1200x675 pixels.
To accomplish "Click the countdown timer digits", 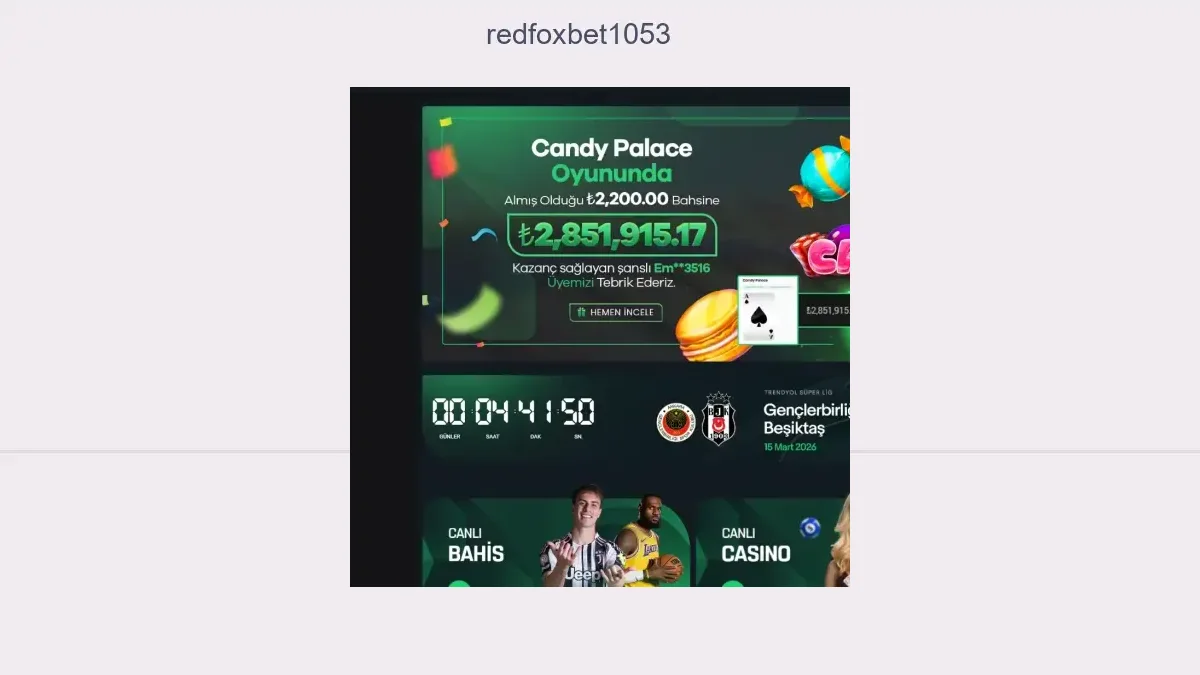I will click(513, 411).
